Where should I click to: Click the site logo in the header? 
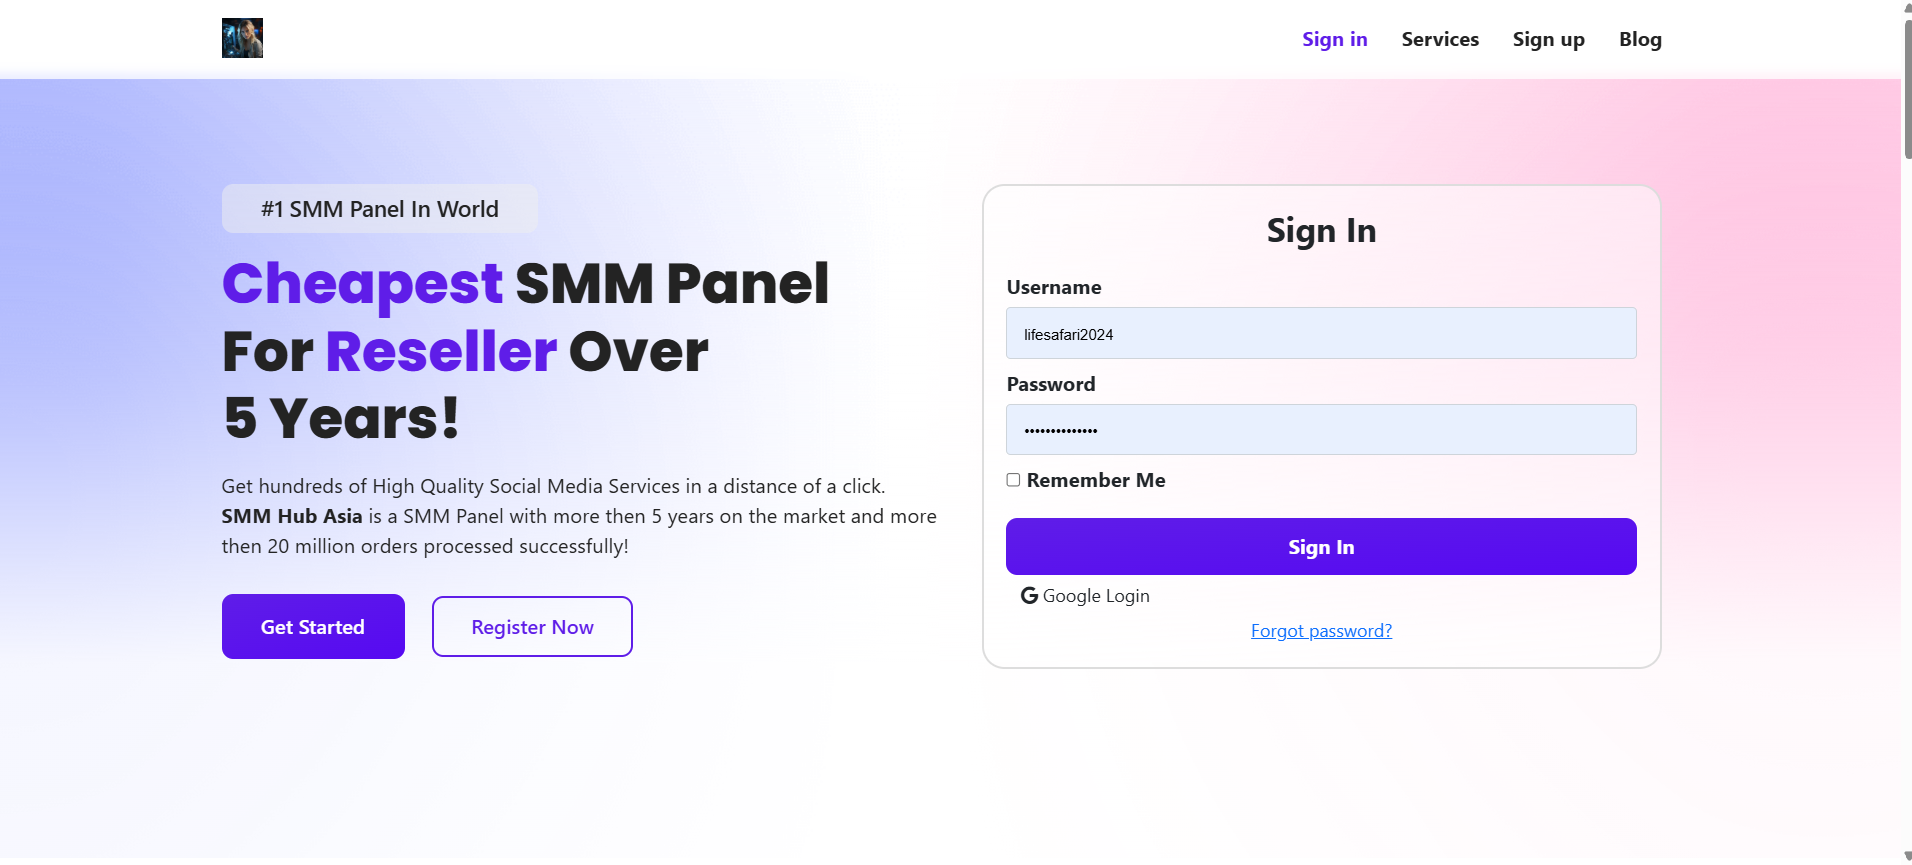pos(241,38)
